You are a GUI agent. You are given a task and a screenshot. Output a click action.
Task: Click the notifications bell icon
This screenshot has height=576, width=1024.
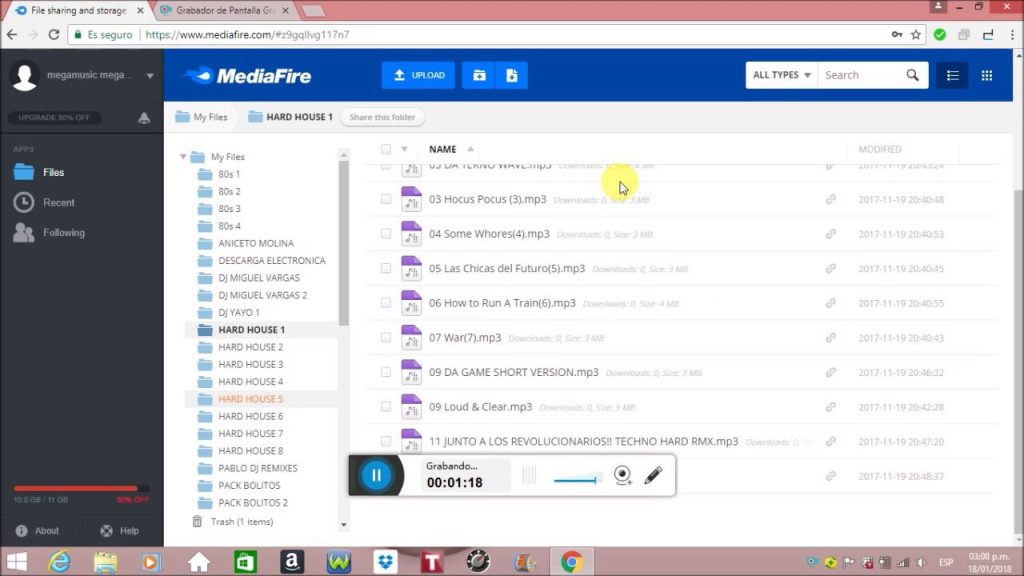click(144, 118)
